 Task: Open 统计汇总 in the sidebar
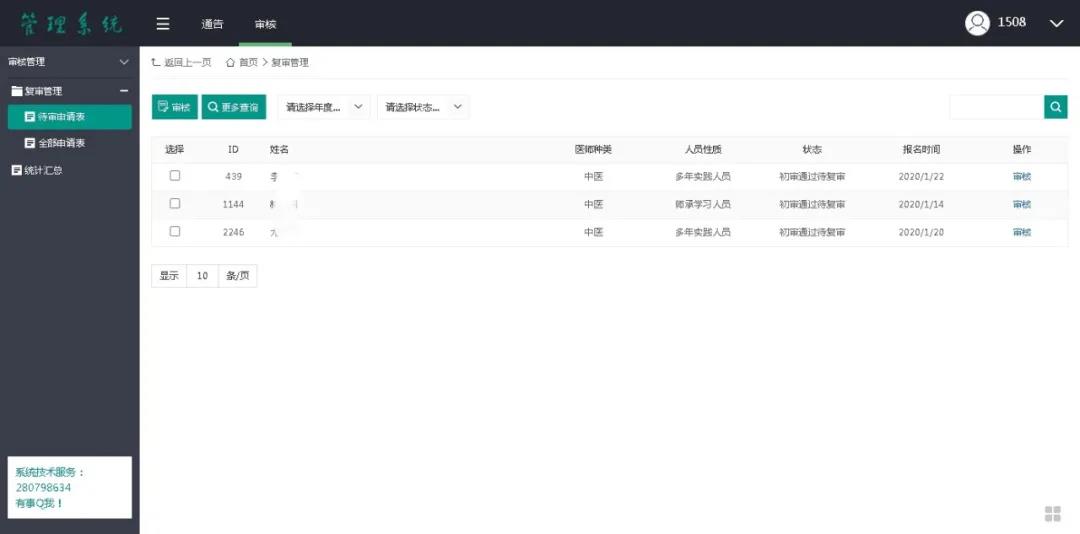[42, 170]
